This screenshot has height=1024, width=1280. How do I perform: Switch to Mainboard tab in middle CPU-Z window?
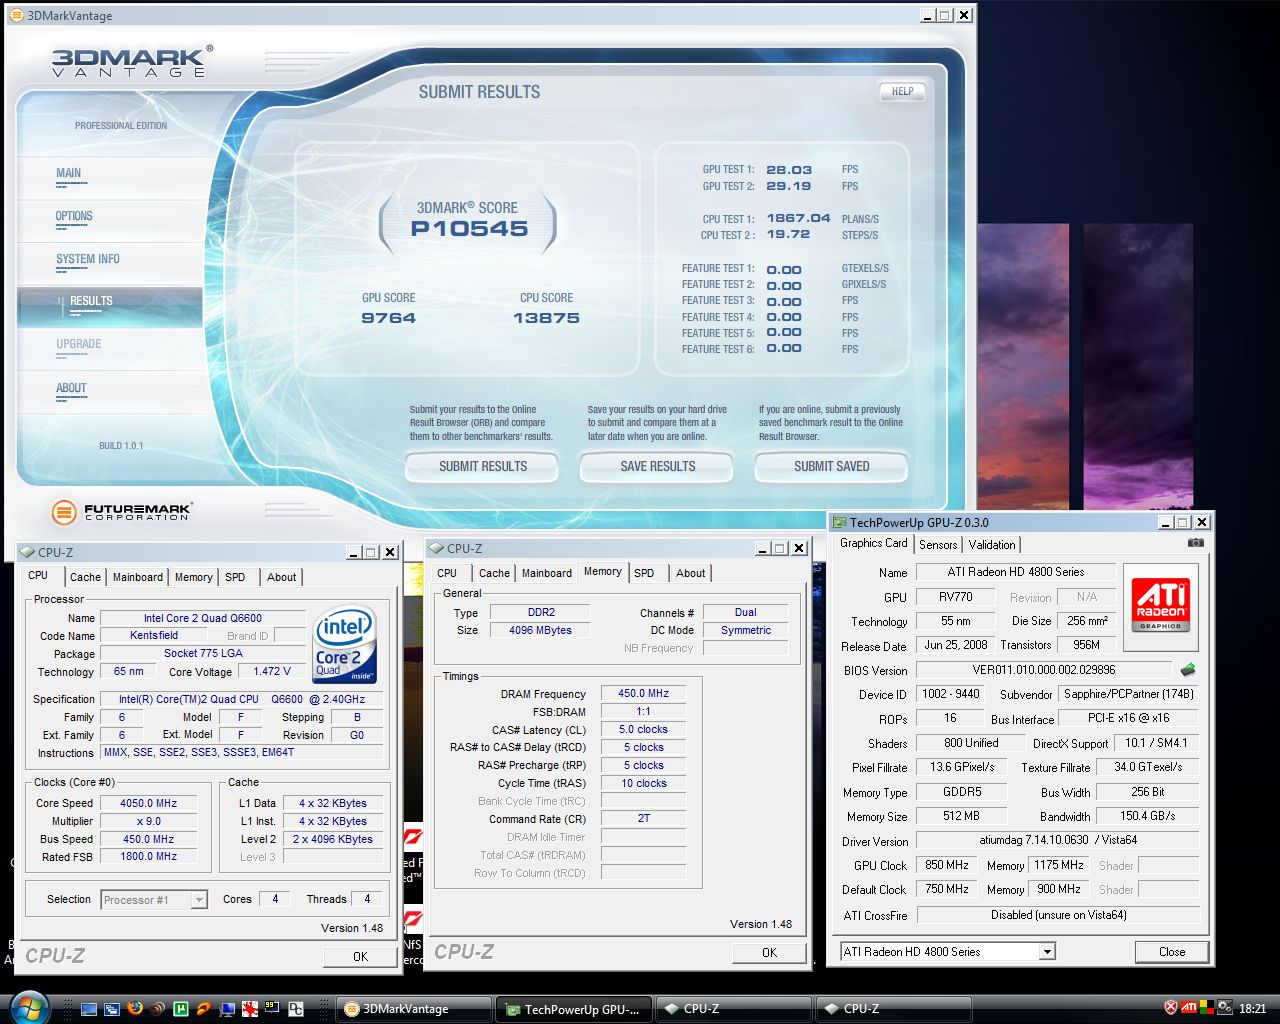547,573
